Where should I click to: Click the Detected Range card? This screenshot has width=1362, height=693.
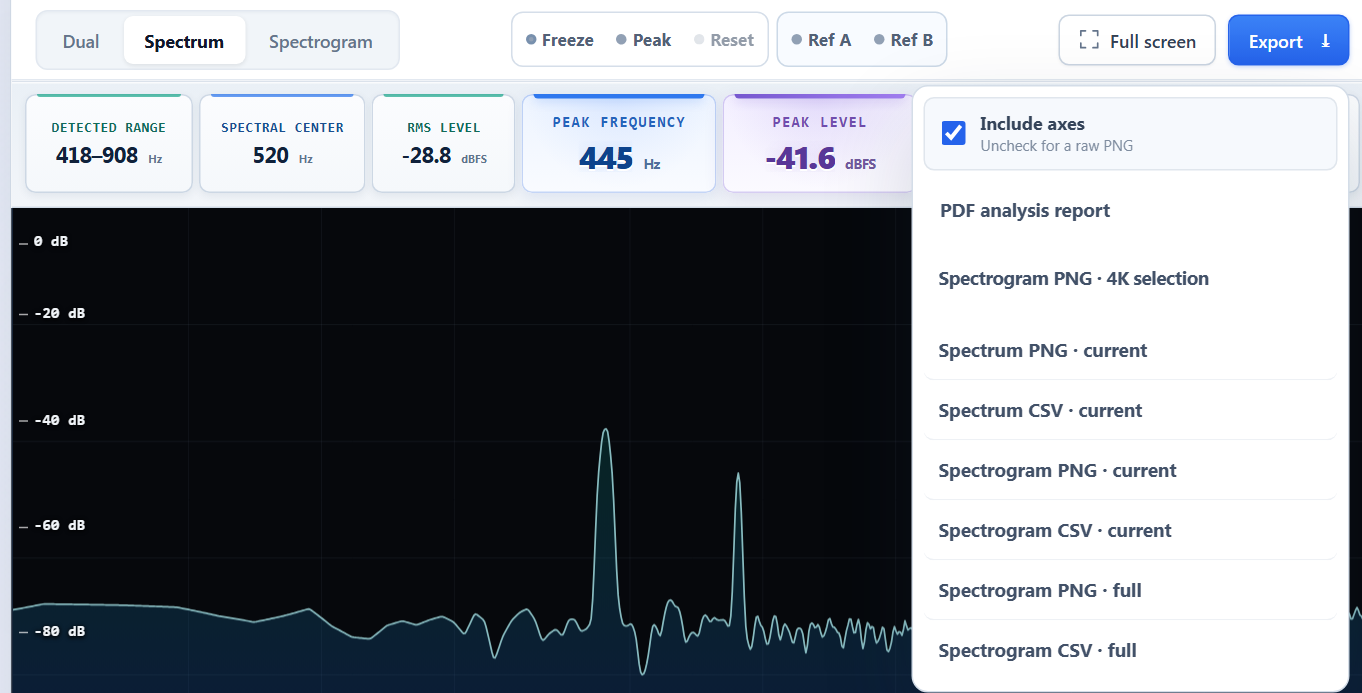[109, 143]
